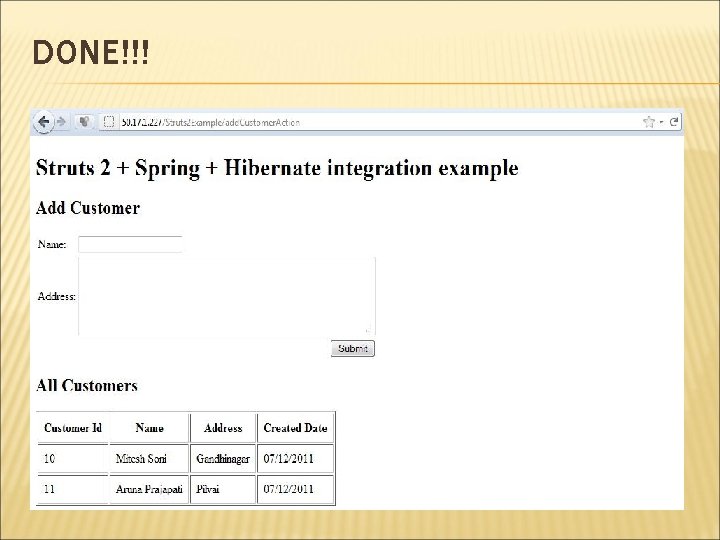
Task: Select the Gandhinagar address cell
Action: coord(223,458)
